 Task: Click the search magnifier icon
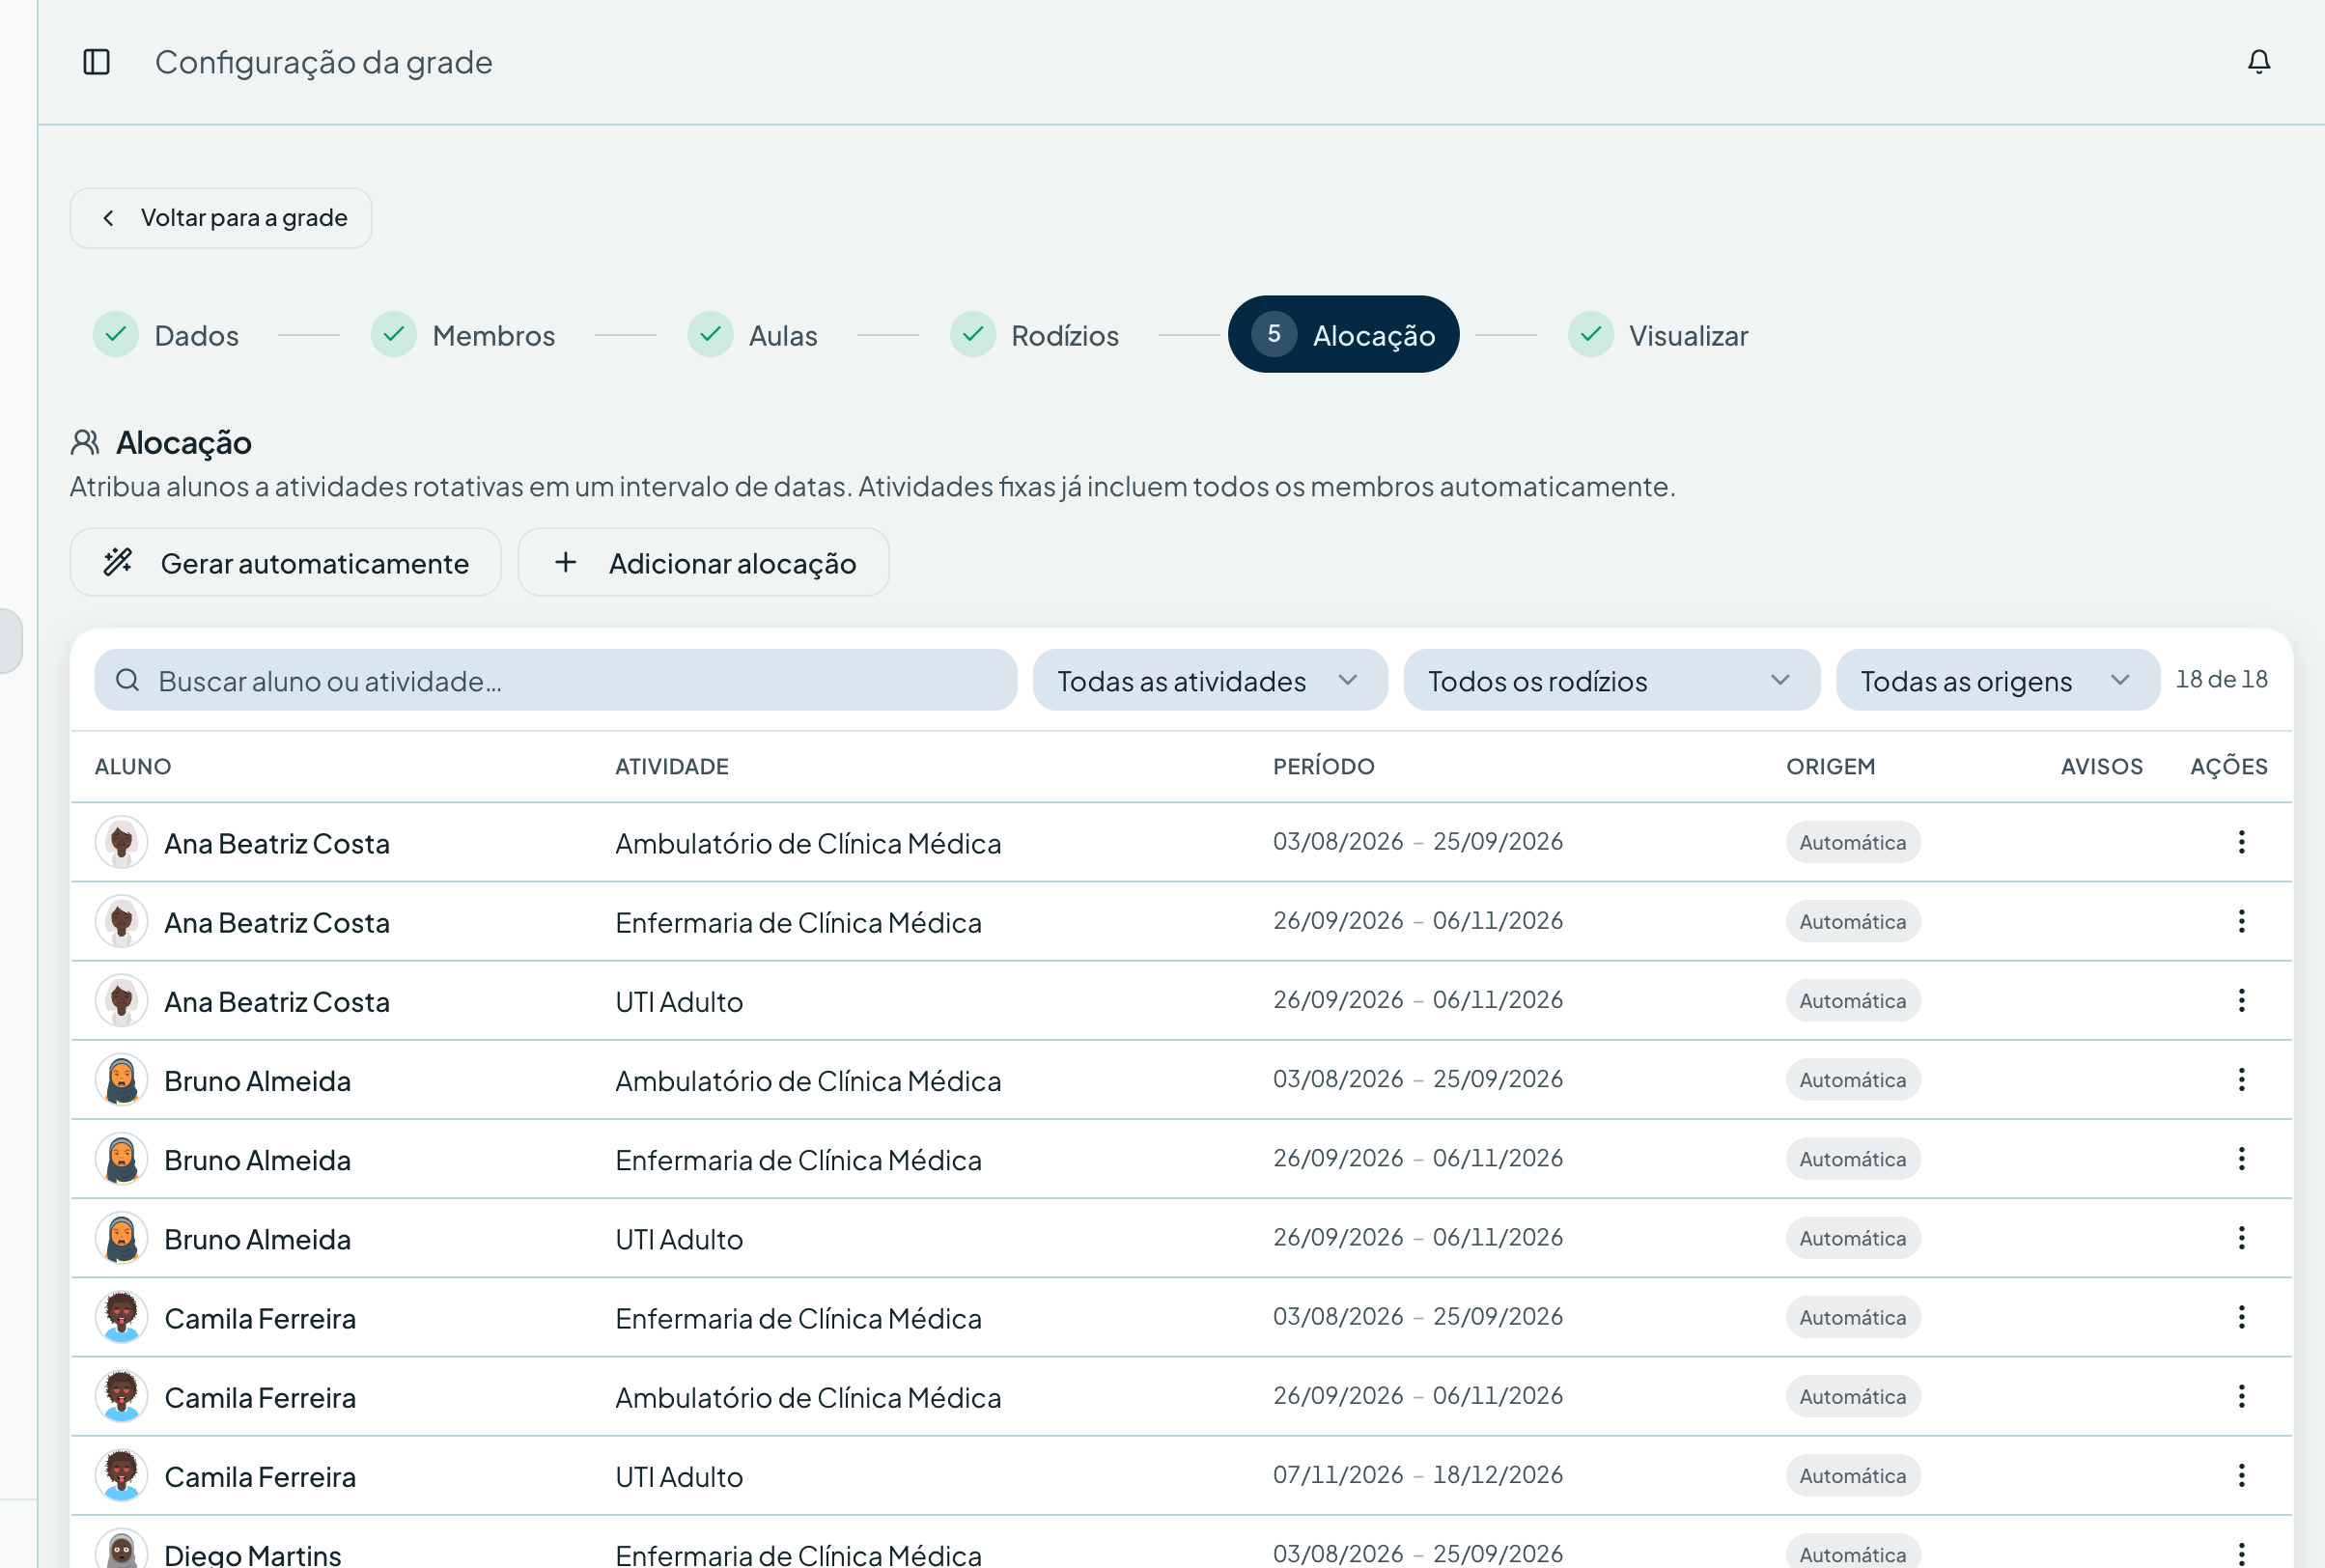(127, 680)
